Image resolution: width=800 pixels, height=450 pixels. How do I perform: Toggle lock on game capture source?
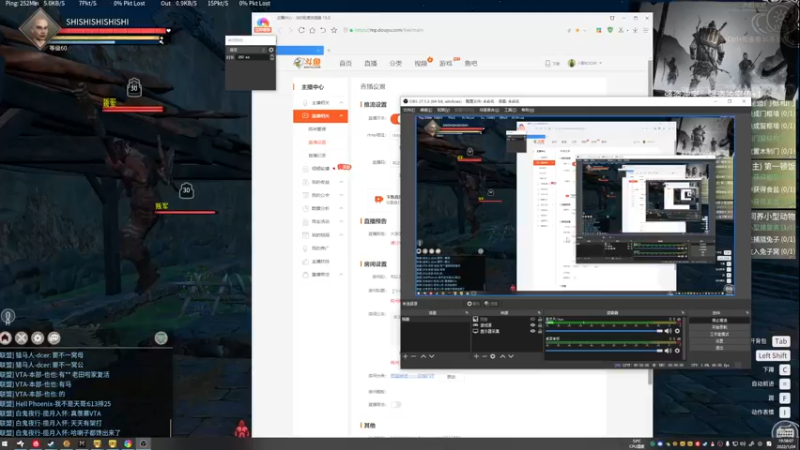(540, 325)
